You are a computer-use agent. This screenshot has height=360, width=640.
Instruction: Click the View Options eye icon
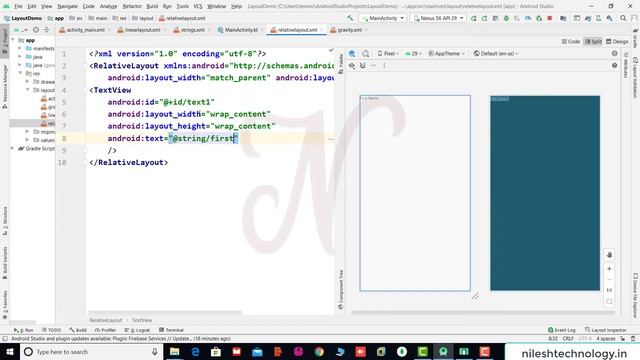[x=352, y=65]
